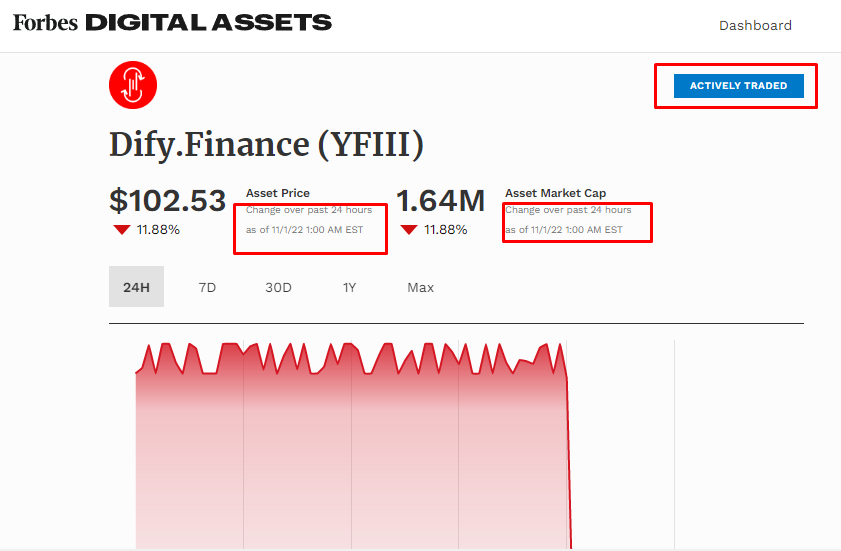Switch chart to 30D range
The width and height of the screenshot is (841, 551).
tap(278, 288)
